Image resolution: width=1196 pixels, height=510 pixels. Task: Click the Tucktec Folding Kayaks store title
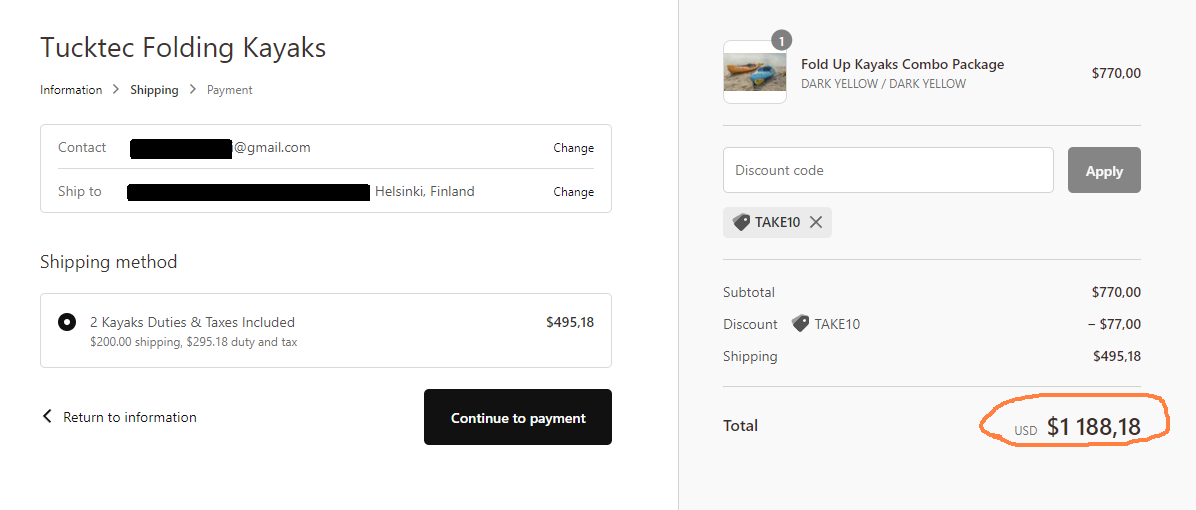[183, 47]
